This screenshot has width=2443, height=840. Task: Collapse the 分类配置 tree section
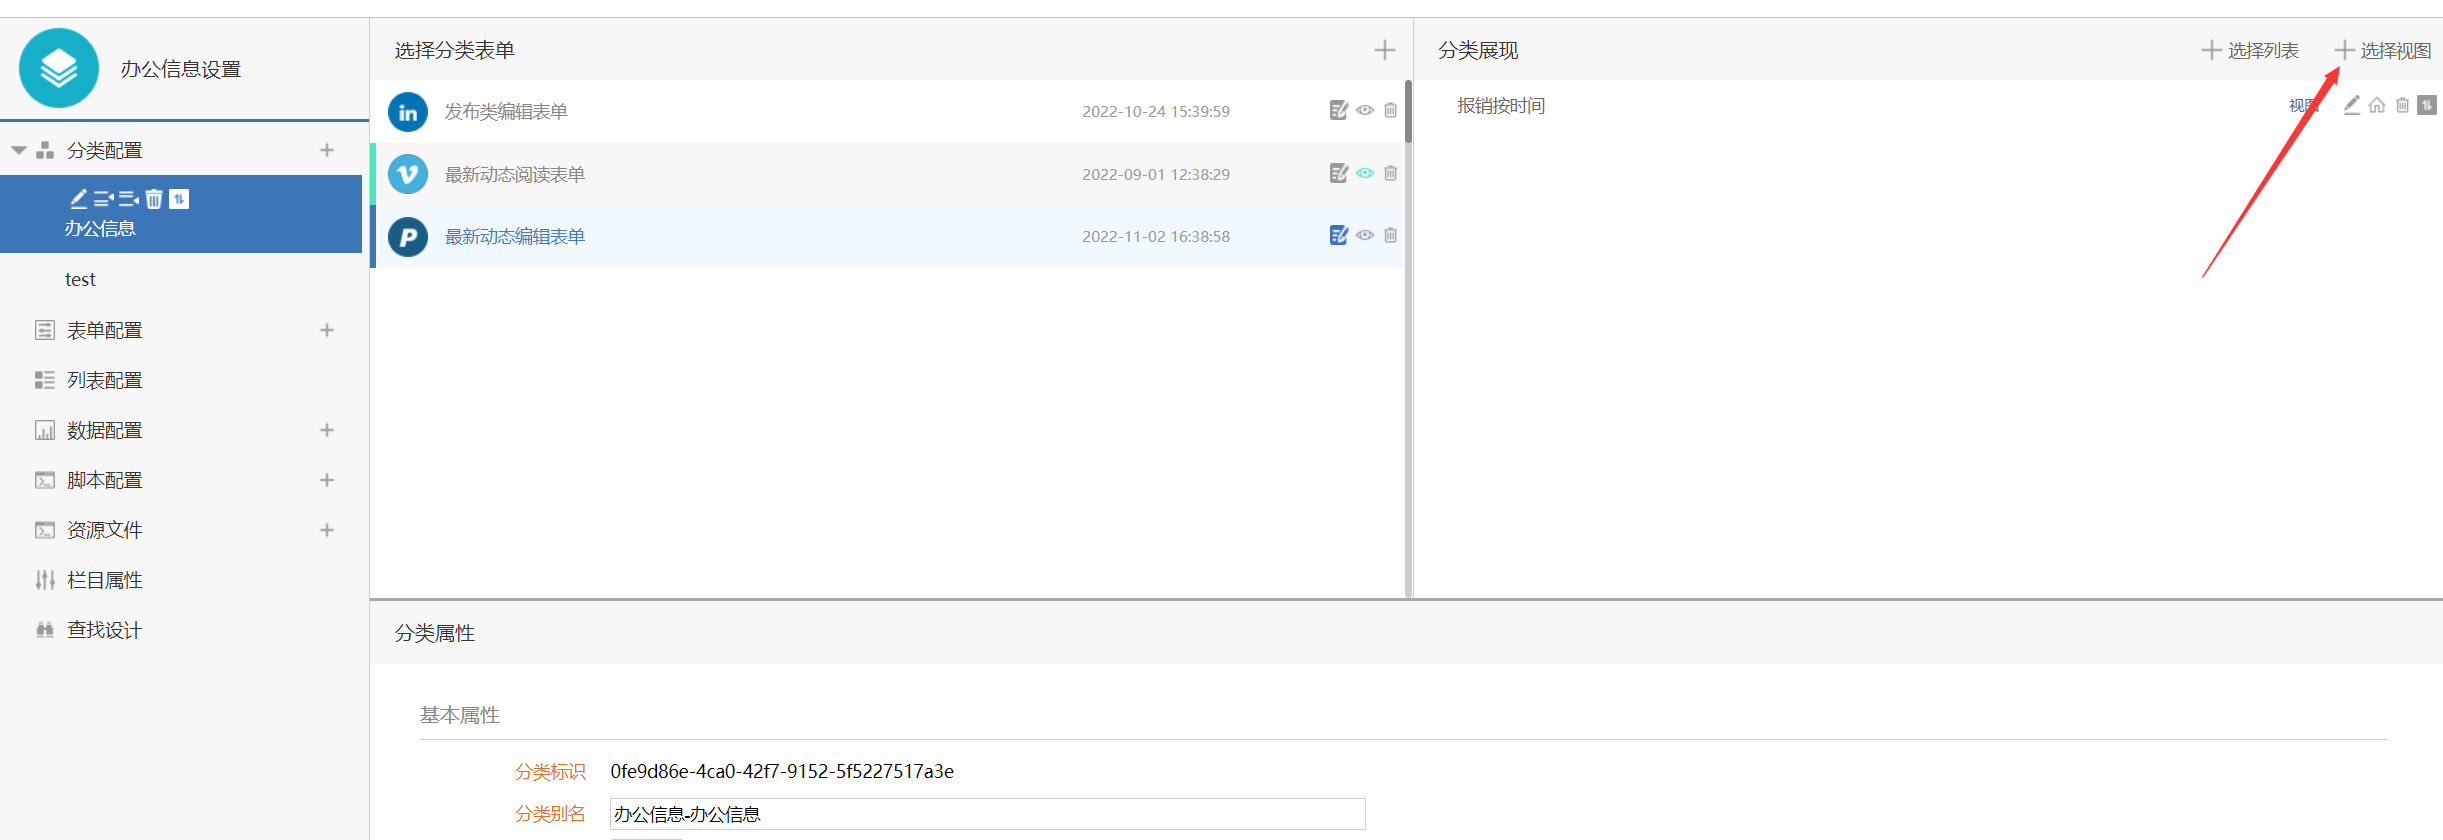point(18,150)
